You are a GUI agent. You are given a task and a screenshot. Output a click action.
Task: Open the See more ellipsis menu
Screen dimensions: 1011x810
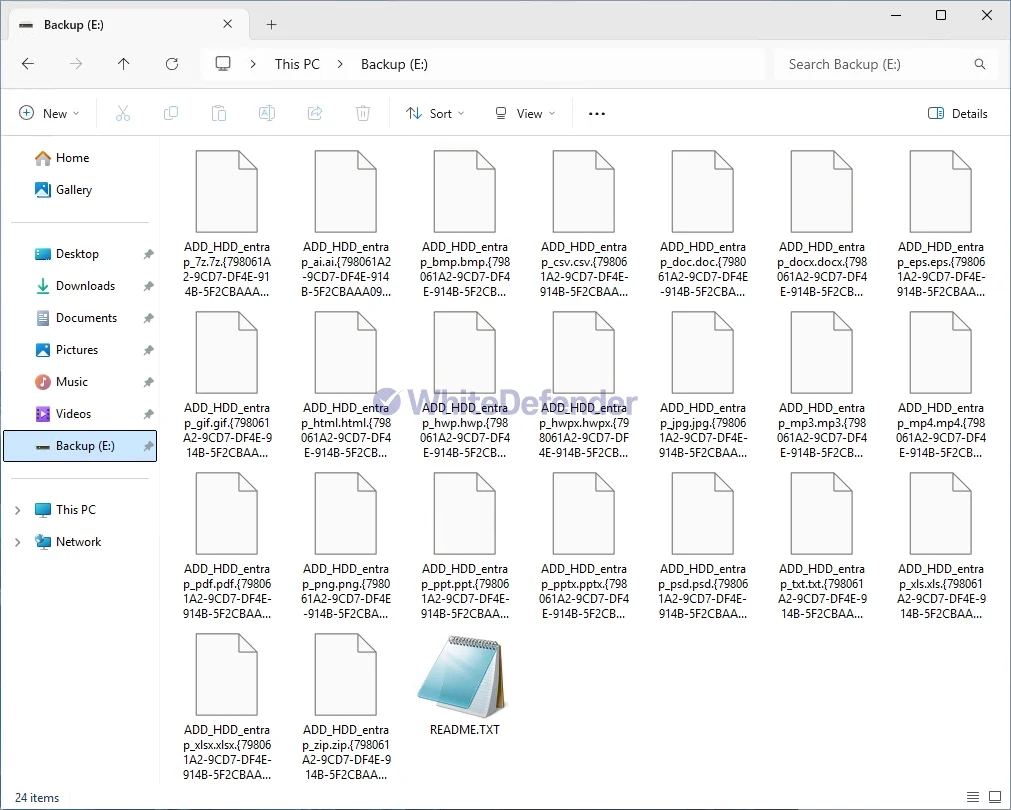click(x=597, y=114)
